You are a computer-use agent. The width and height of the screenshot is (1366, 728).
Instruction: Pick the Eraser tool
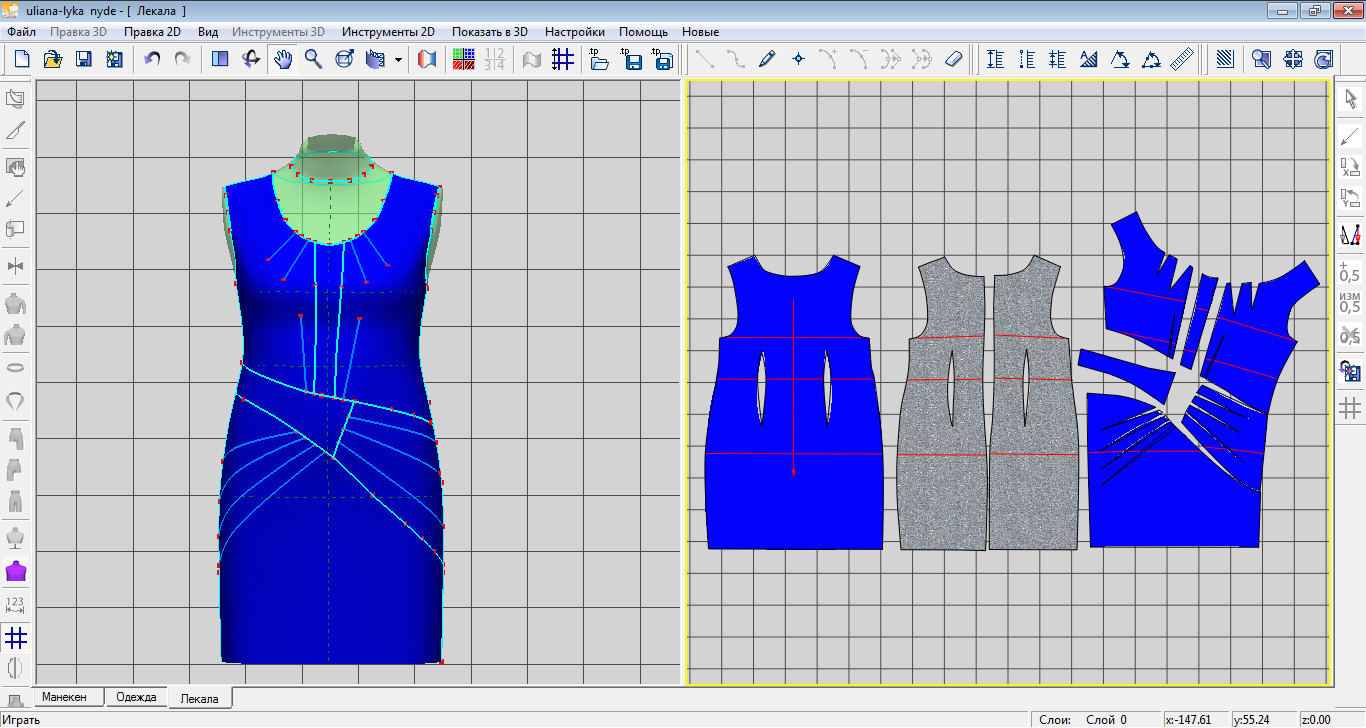click(x=953, y=59)
